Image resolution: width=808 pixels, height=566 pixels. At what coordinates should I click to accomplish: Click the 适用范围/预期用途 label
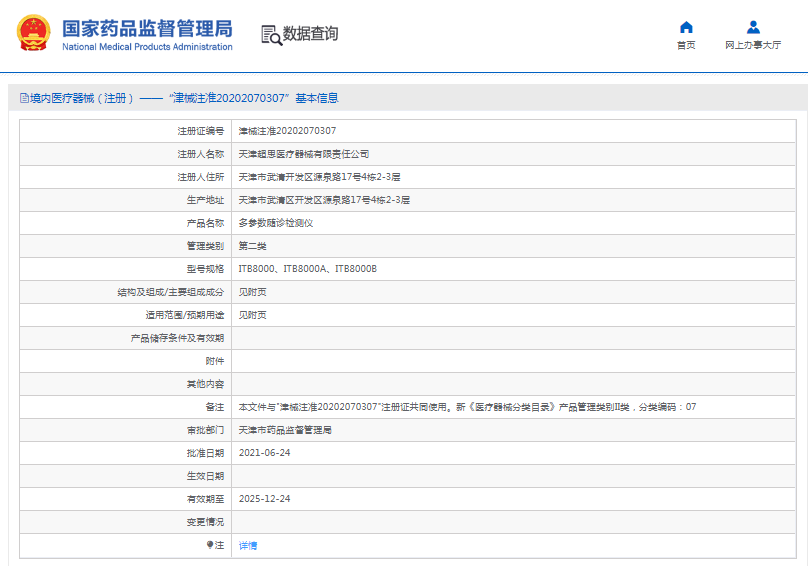[185, 315]
